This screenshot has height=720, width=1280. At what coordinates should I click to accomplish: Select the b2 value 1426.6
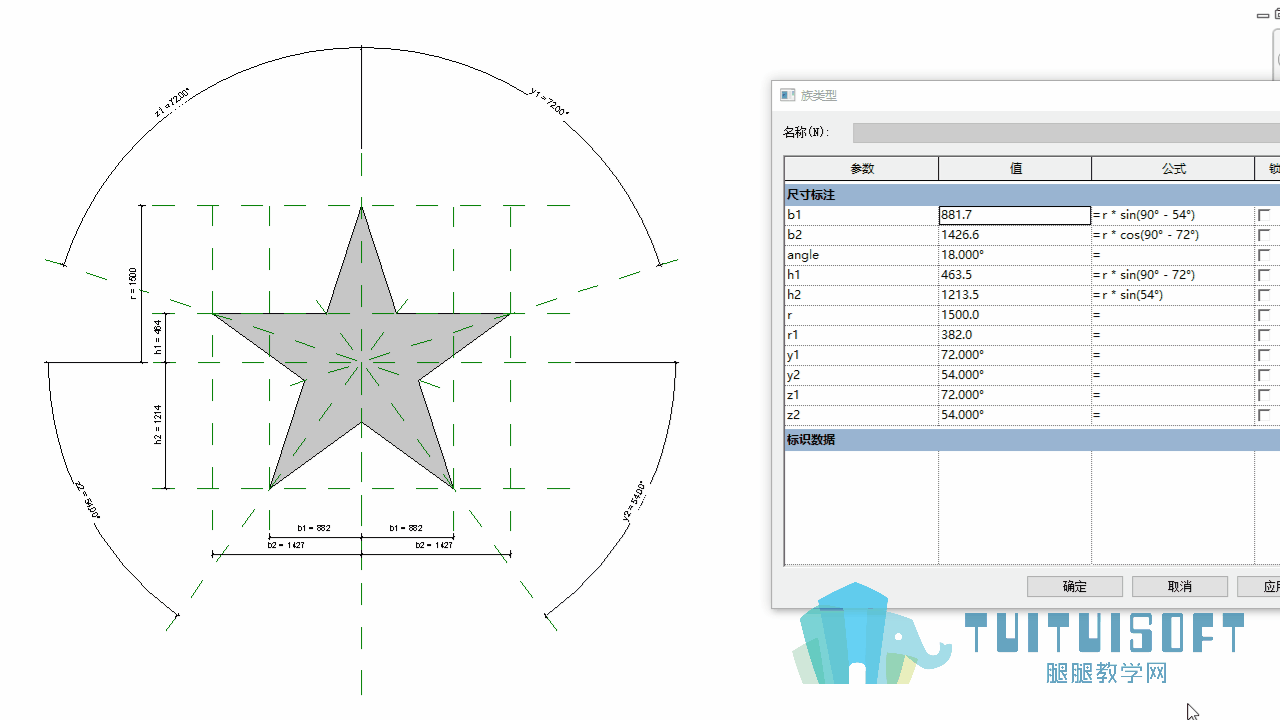(1015, 235)
